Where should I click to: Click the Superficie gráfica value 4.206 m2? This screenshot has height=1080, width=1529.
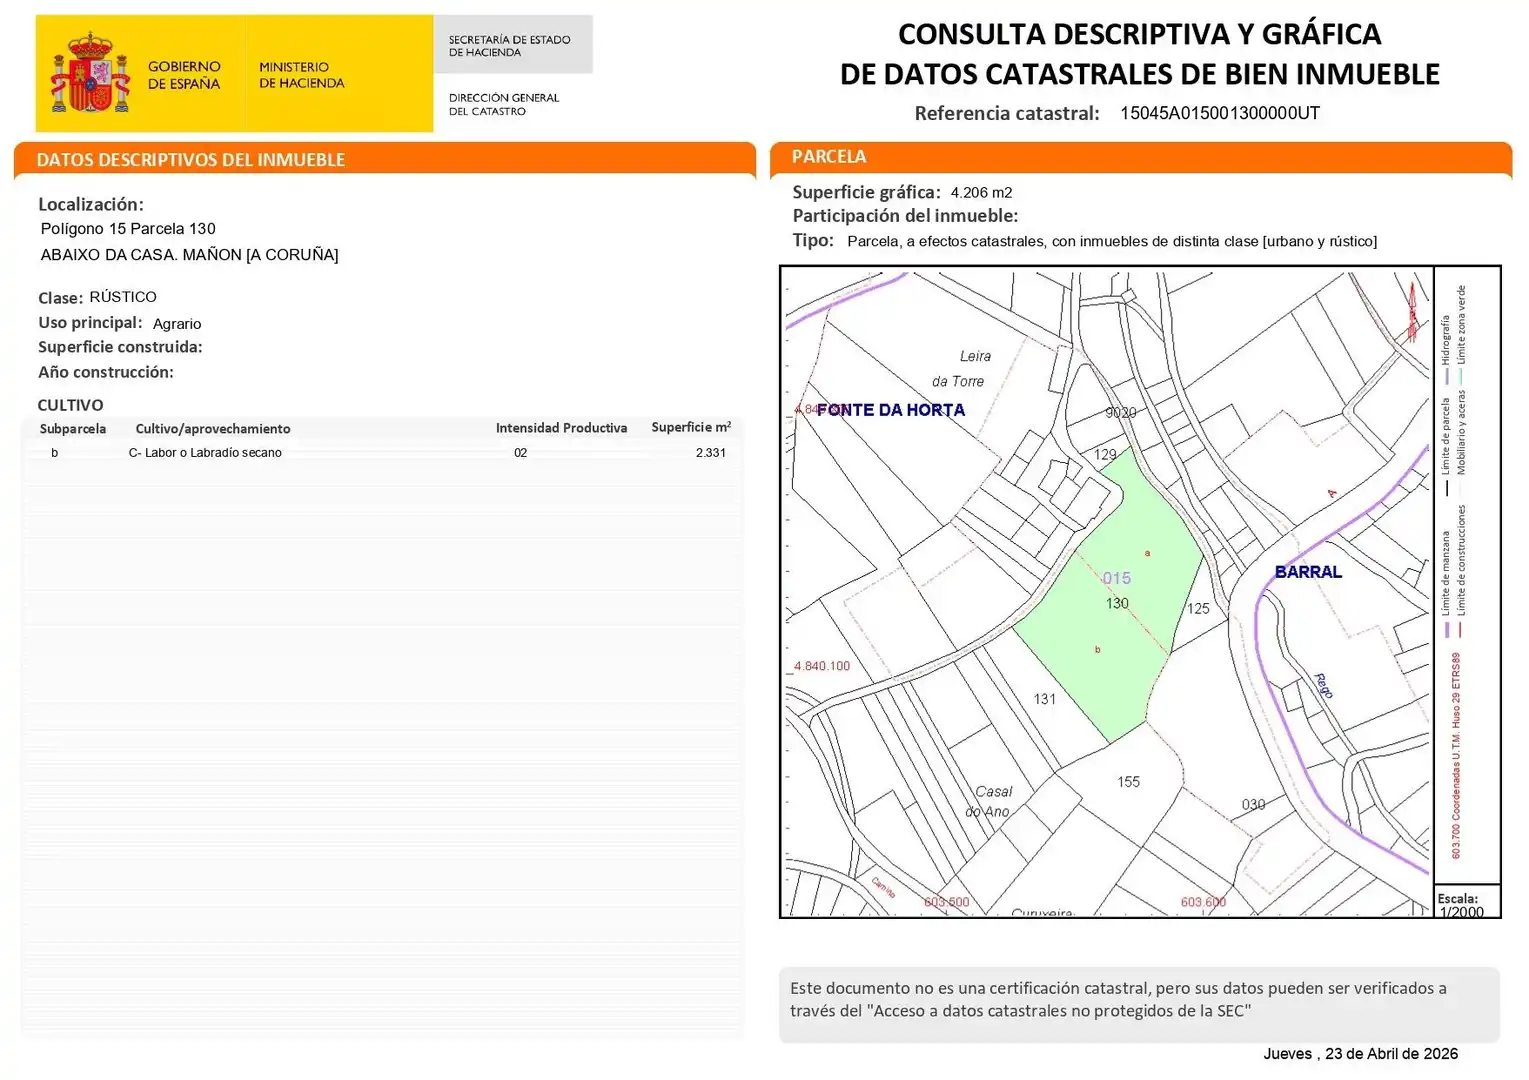(x=981, y=193)
